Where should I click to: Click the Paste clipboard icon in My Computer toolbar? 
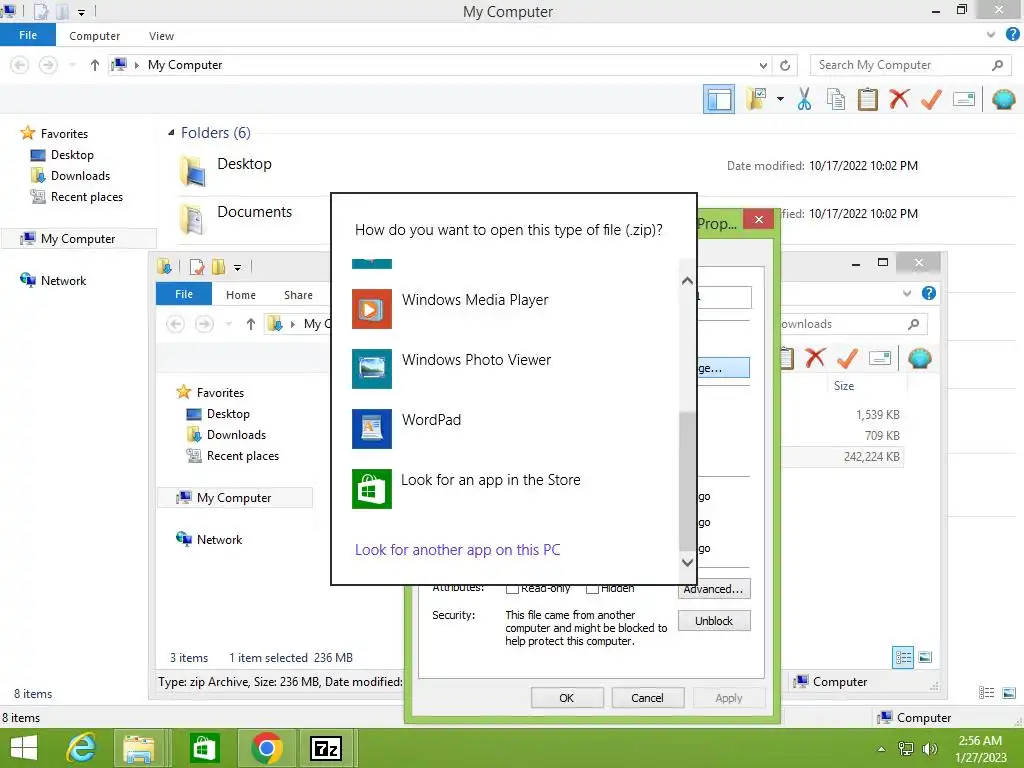pyautogui.click(x=867, y=99)
